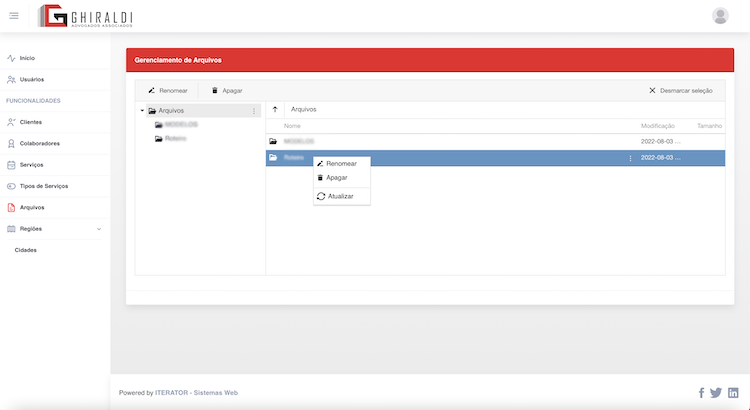Click the red Arquivos file icon
Screen dimensions: 750x410
11,208
